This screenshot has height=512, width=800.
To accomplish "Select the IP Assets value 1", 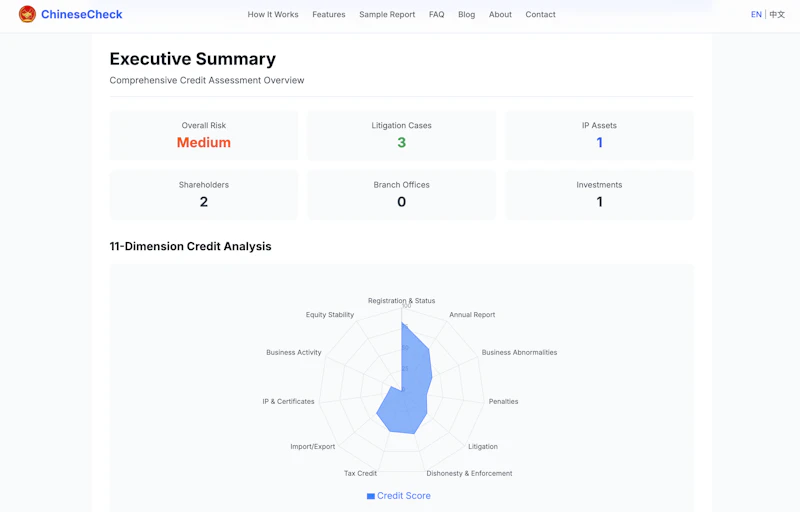I will tap(599, 143).
